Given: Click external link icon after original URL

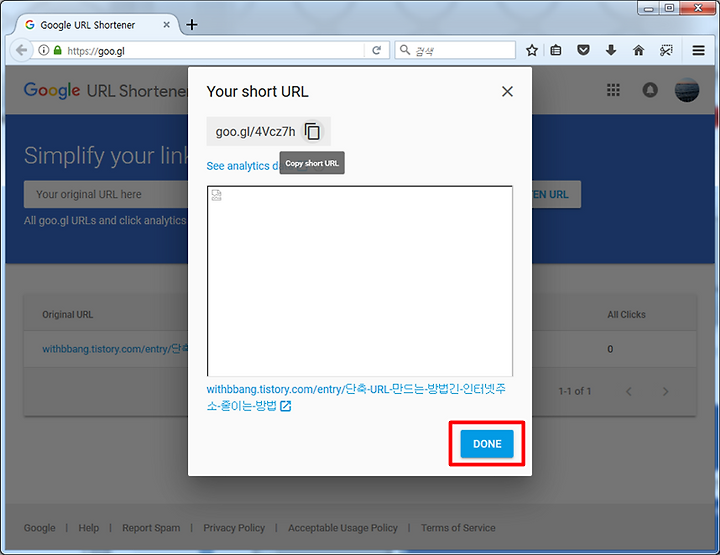Looking at the screenshot, I should click(286, 406).
